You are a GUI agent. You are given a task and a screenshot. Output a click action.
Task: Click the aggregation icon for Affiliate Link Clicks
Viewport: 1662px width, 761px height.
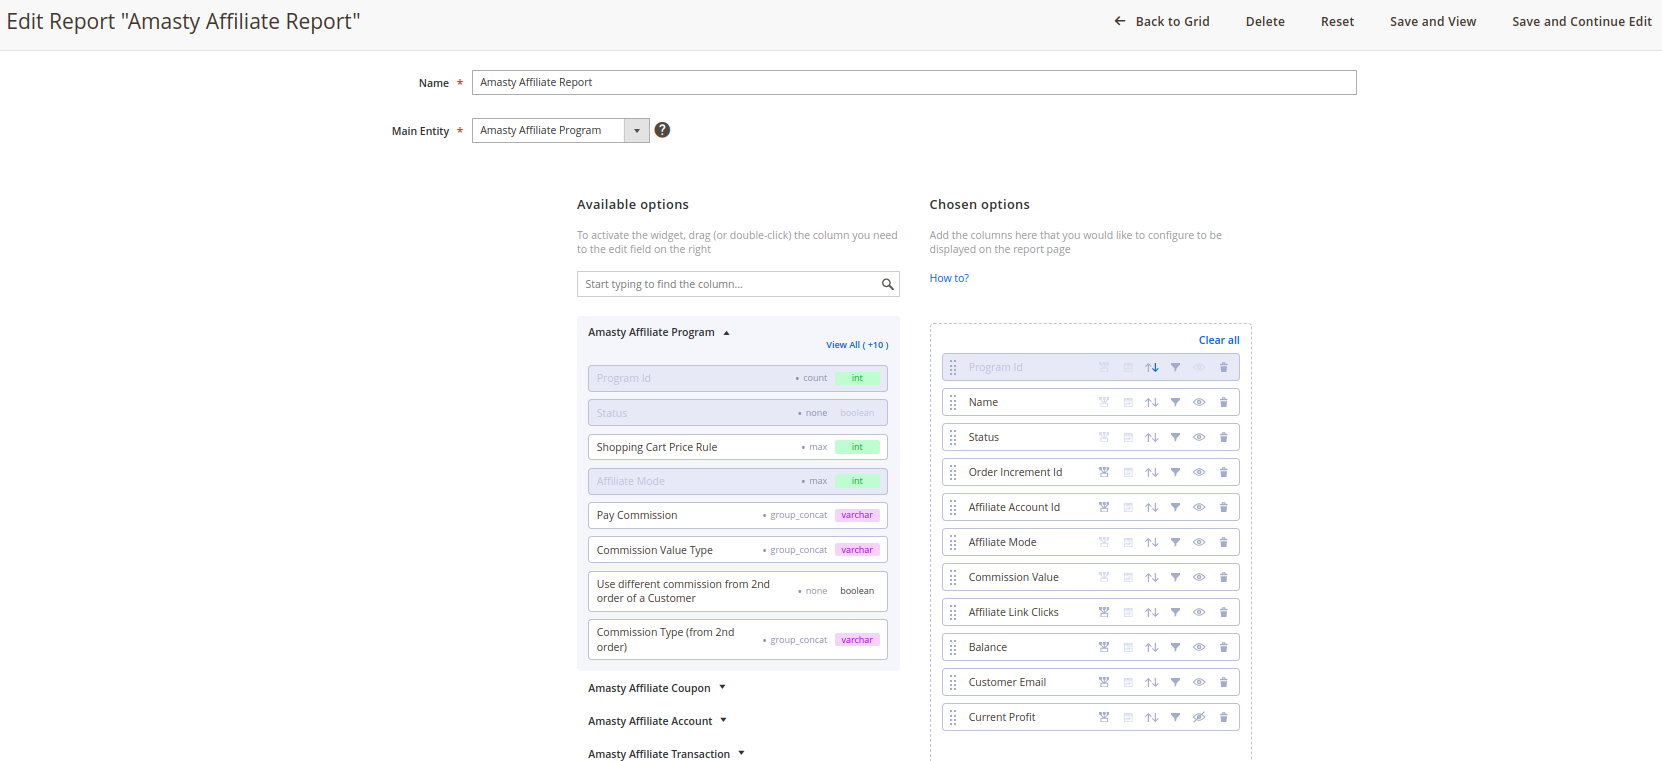pos(1104,612)
